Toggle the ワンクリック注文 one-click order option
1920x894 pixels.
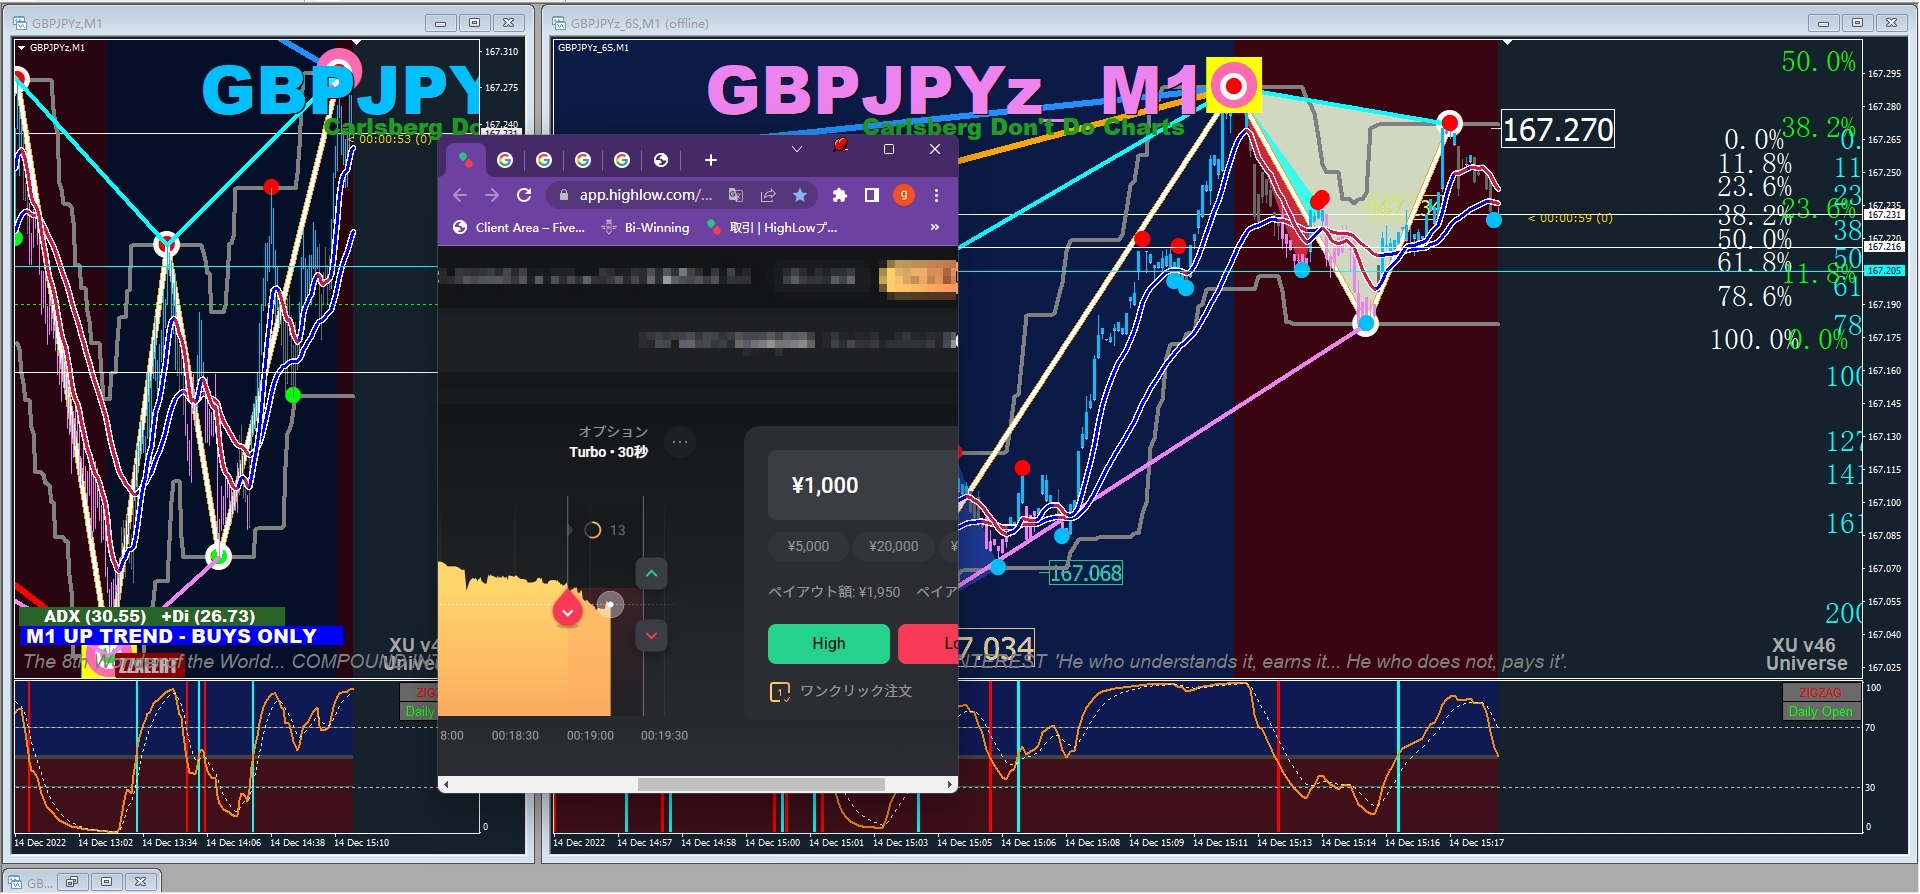tap(841, 691)
